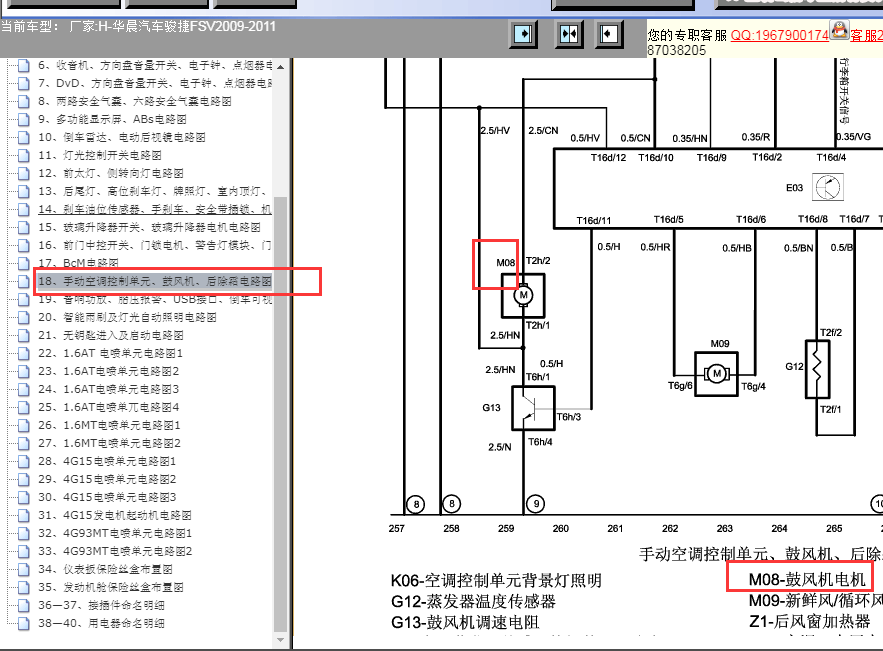This screenshot has width=883, height=651.
Task: Click the left-arrow panel layout button
Action: 609,34
